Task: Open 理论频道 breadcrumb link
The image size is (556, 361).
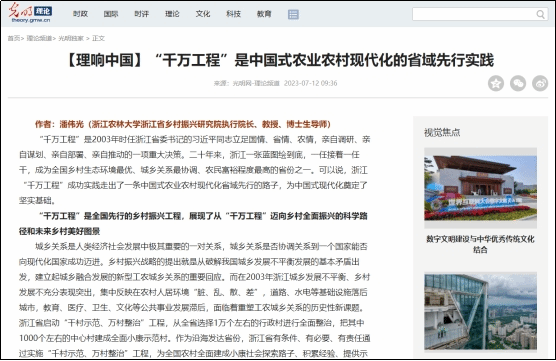Action: click(x=39, y=38)
